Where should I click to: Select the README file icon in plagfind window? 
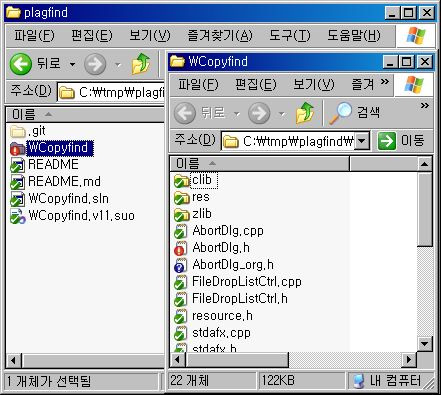18,165
